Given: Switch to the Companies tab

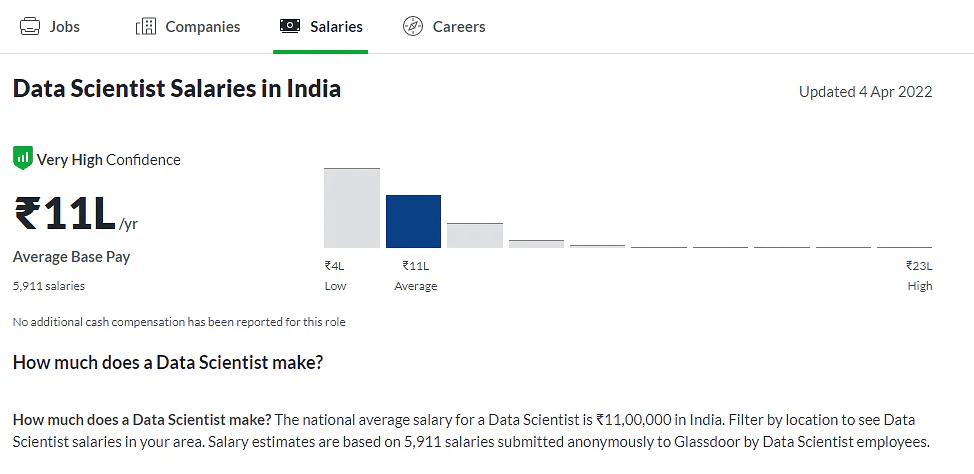Looking at the screenshot, I should pyautogui.click(x=203, y=27).
